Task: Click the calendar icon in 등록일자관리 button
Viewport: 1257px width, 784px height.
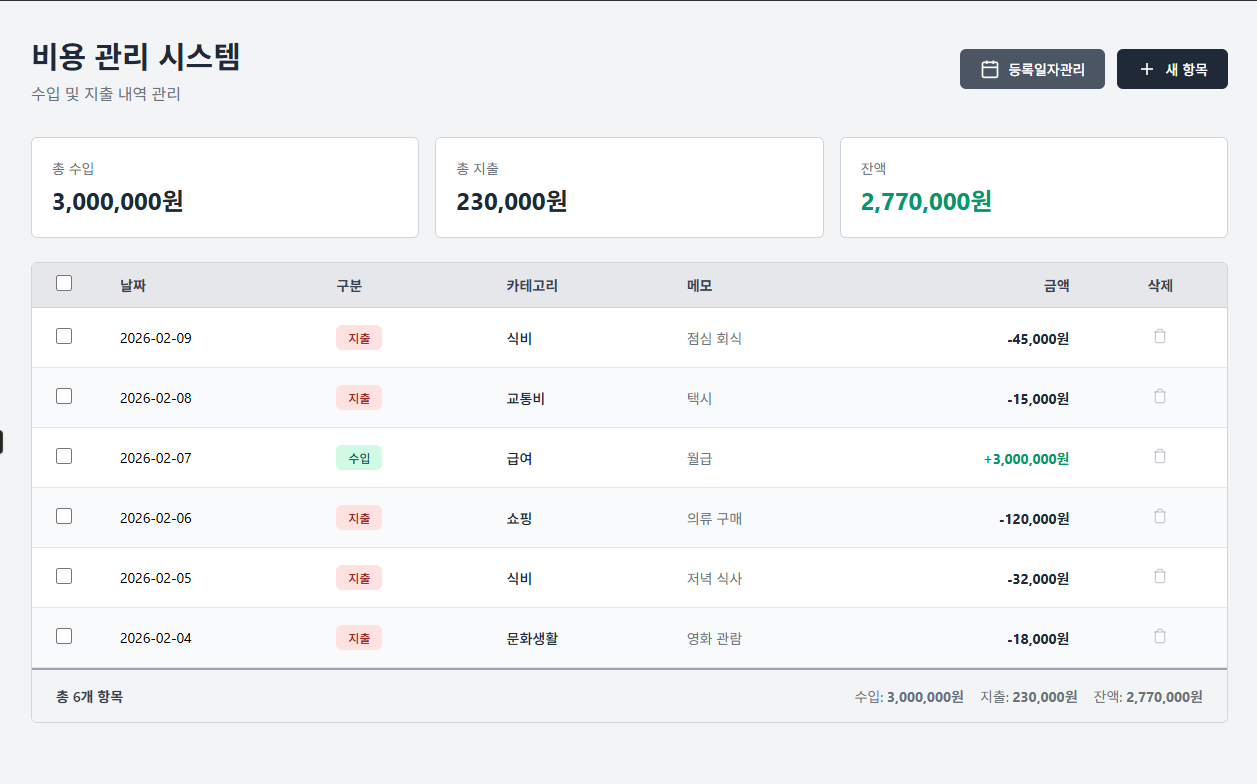Action: click(x=989, y=69)
